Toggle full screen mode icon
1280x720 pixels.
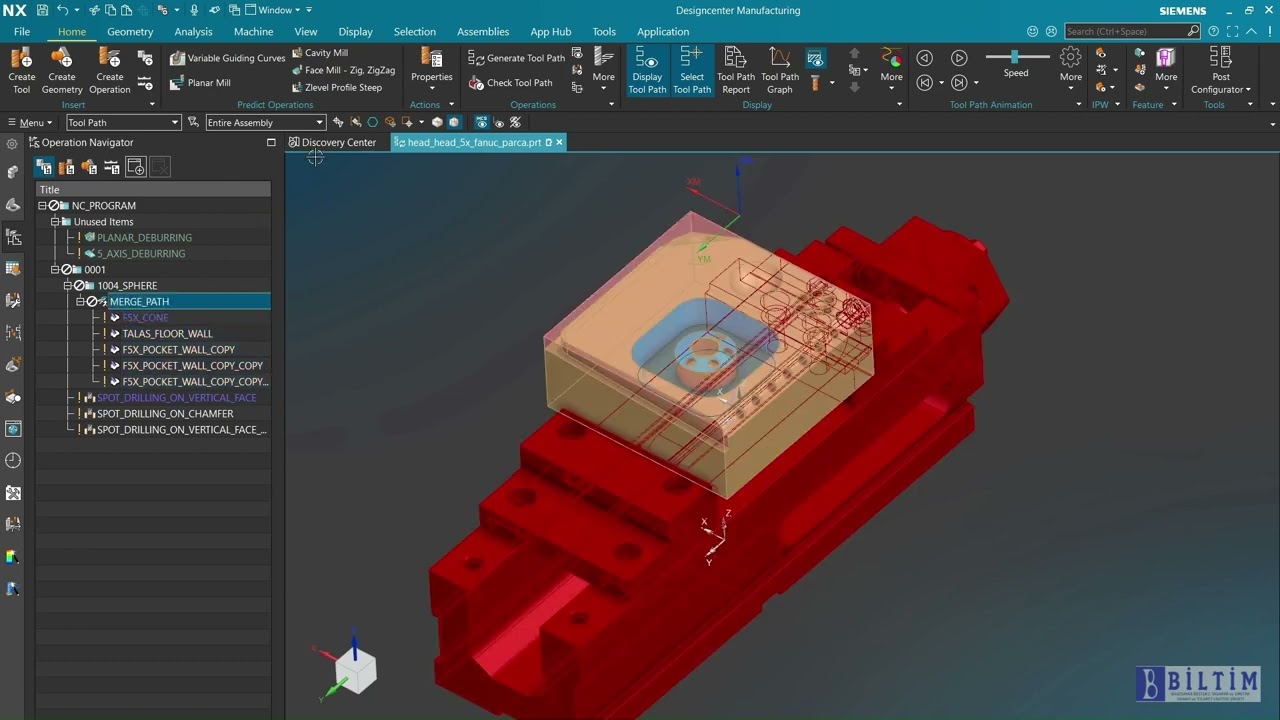pos(1232,32)
